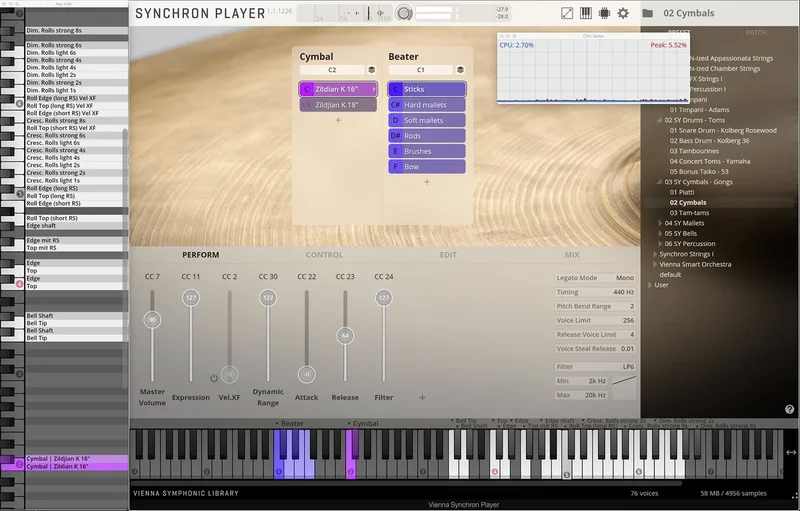Load the 01 Piatti preset
Viewport: 800px width, 511px height.
(x=682, y=192)
